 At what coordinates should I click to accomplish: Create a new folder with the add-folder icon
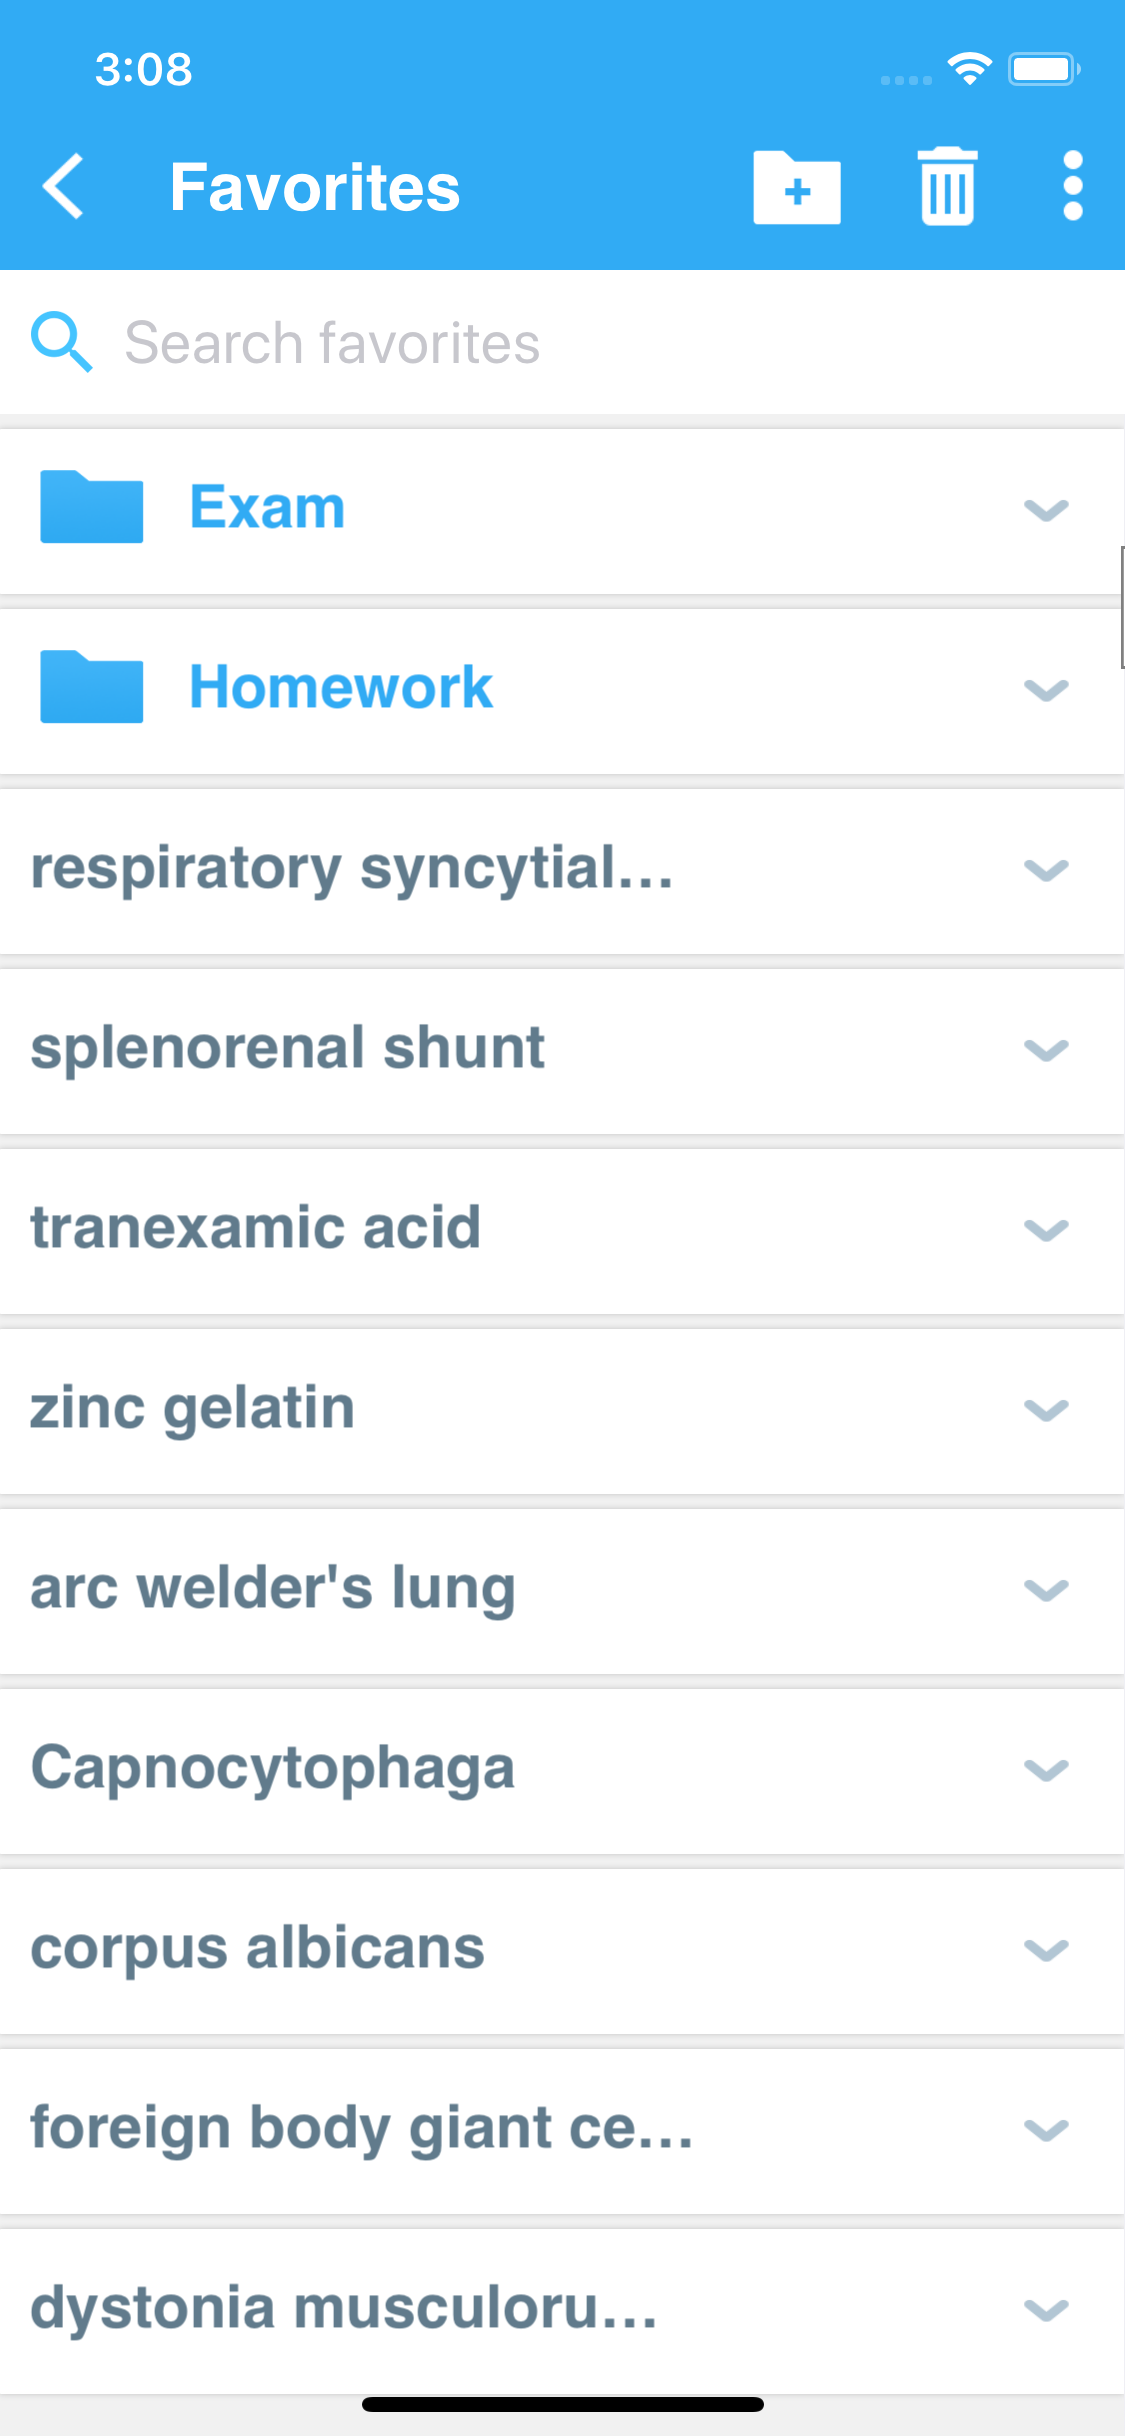click(796, 187)
